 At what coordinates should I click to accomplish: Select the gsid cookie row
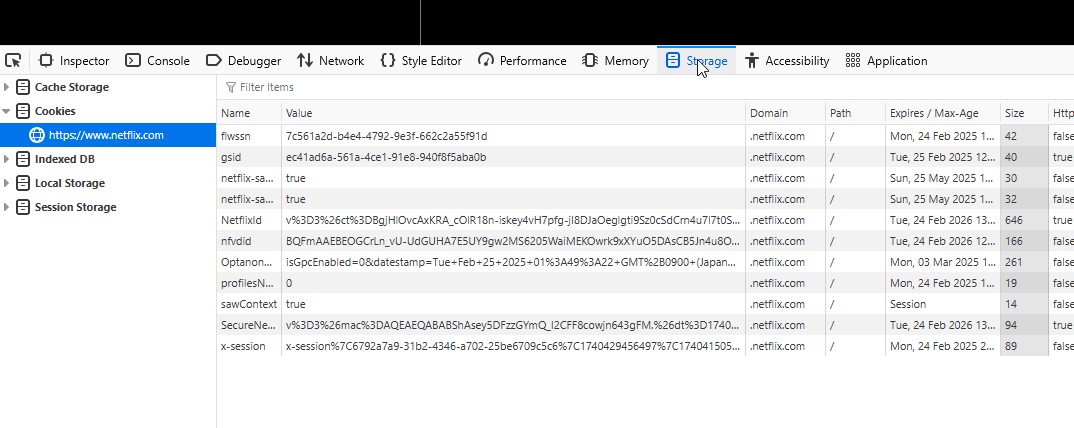pyautogui.click(x=645, y=157)
